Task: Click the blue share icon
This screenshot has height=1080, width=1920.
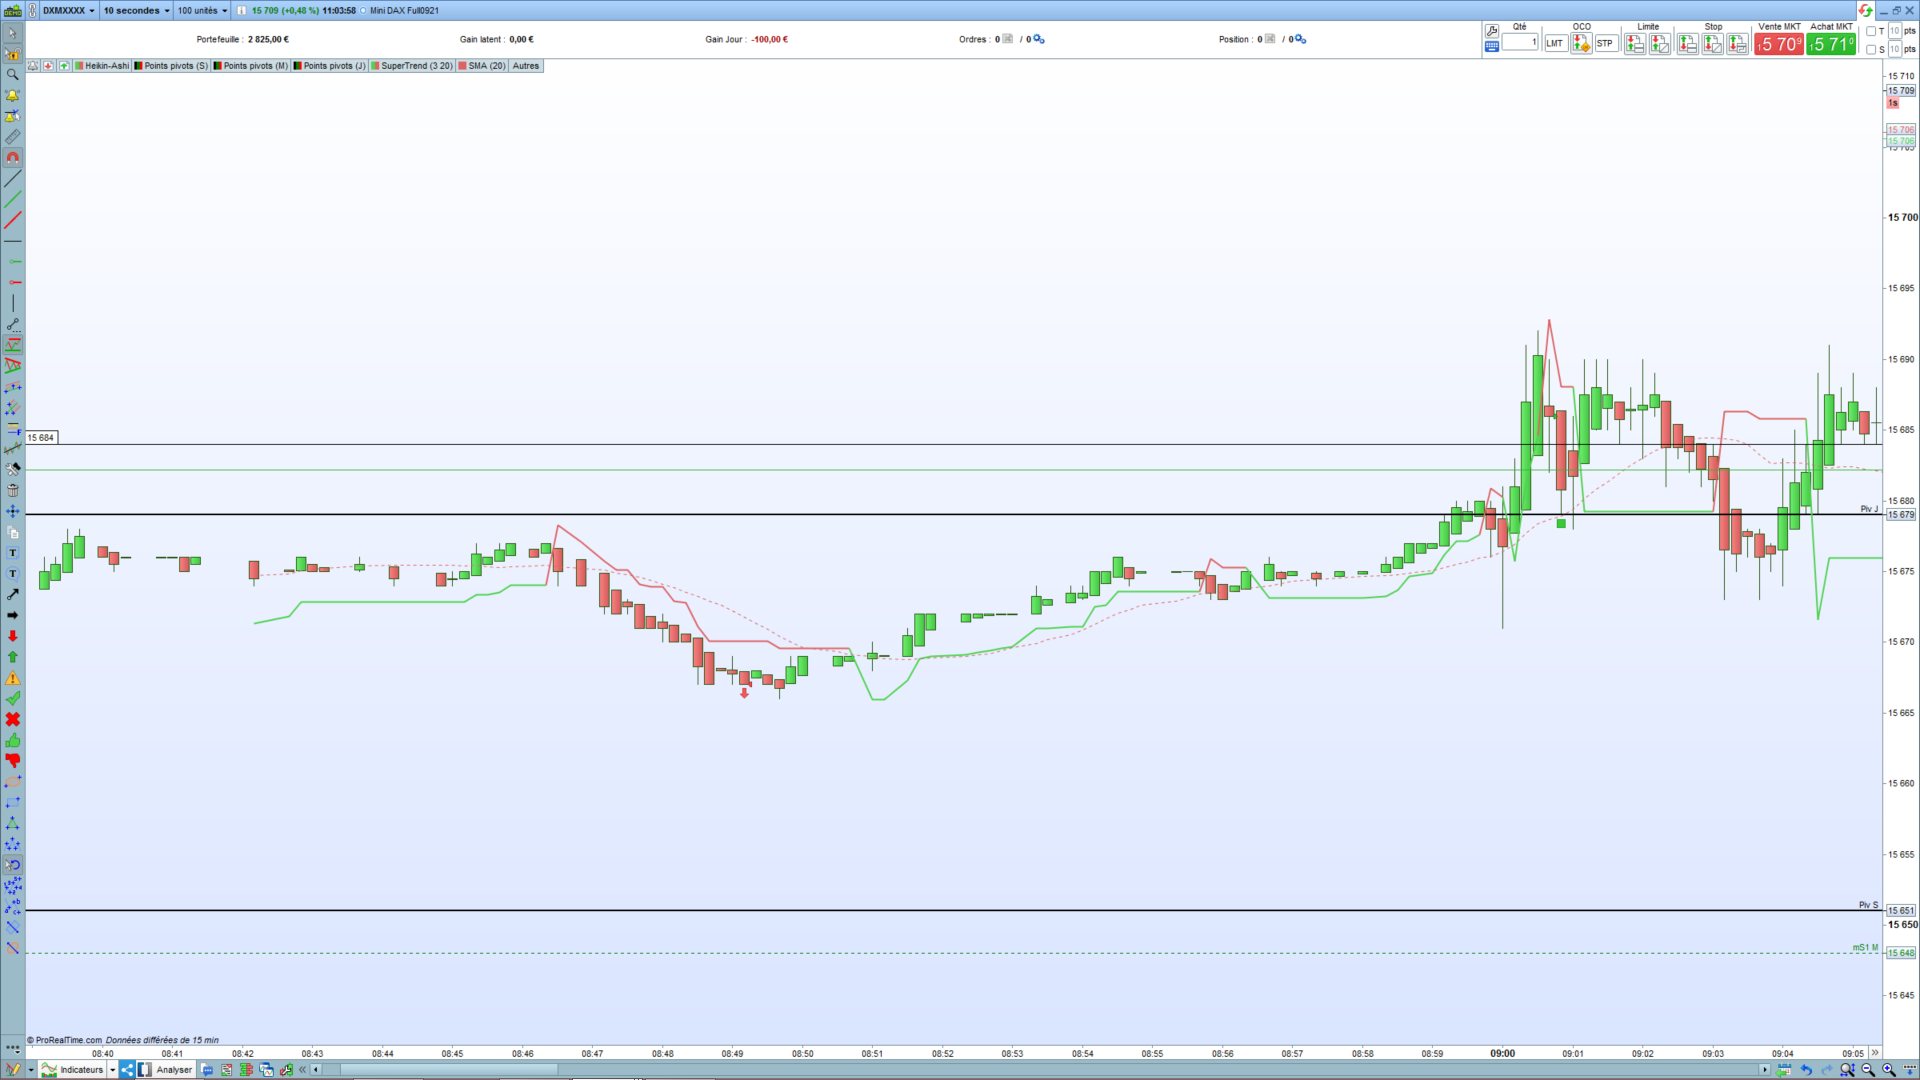Action: [127, 1070]
